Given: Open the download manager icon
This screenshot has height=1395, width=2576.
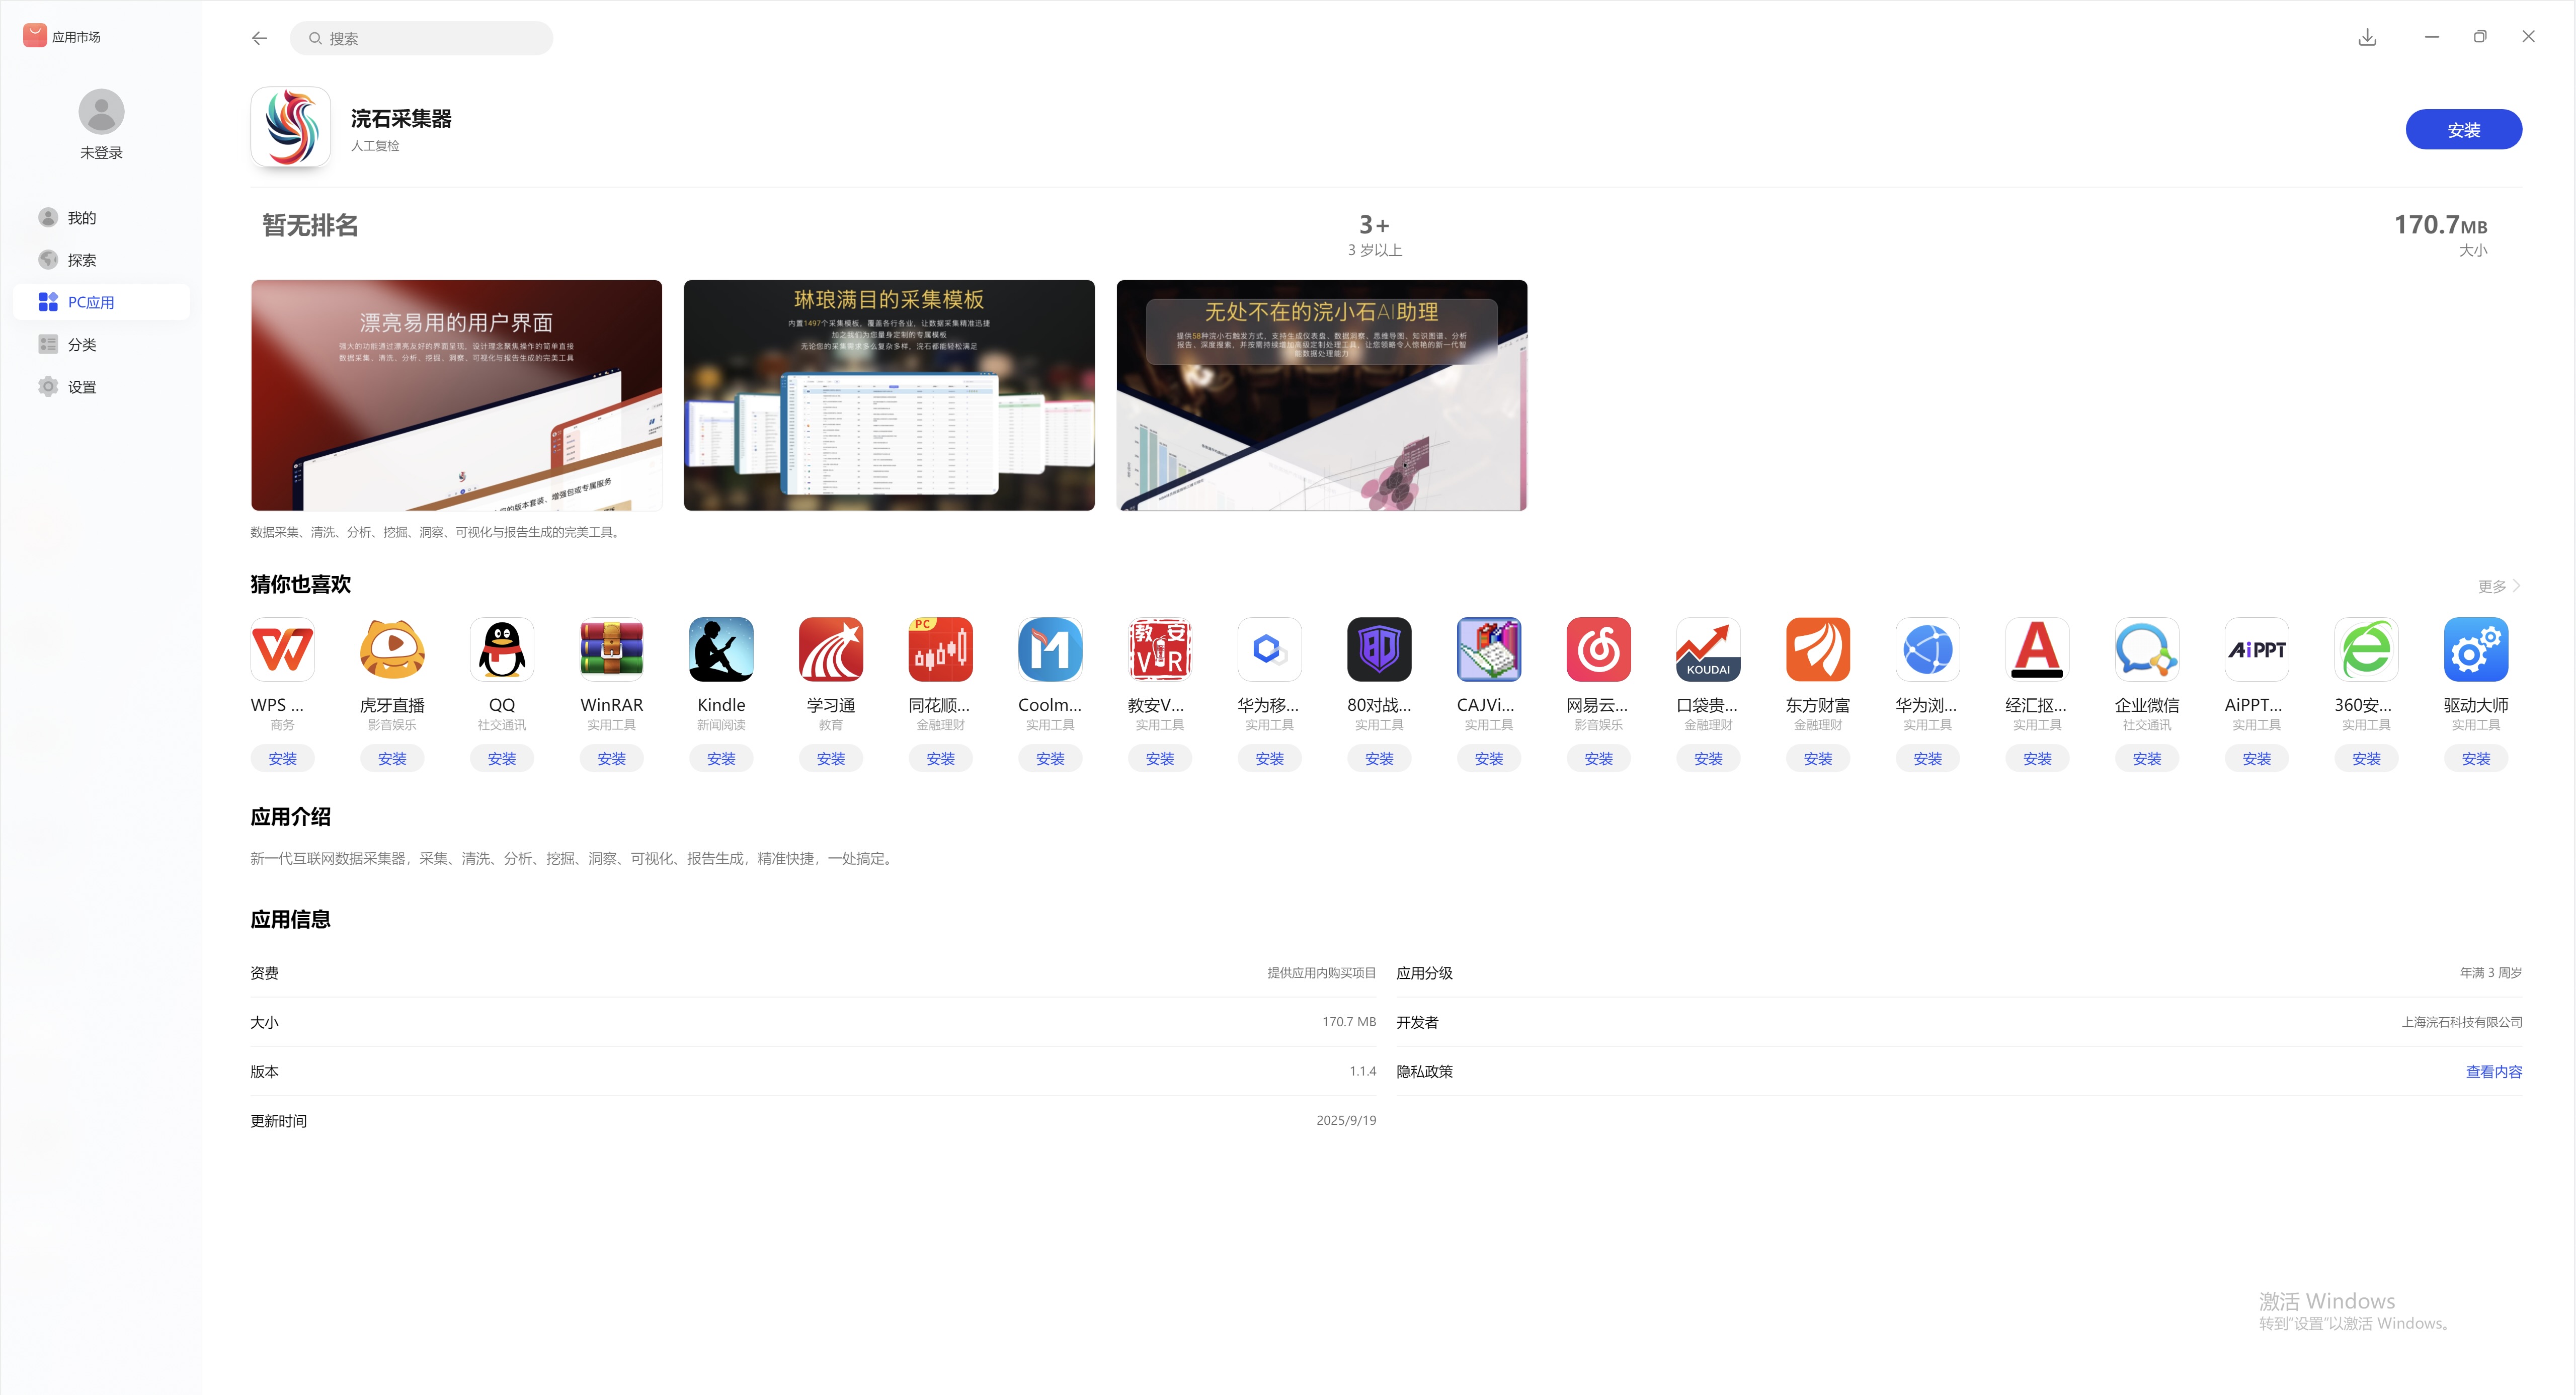Looking at the screenshot, I should pos(2367,38).
